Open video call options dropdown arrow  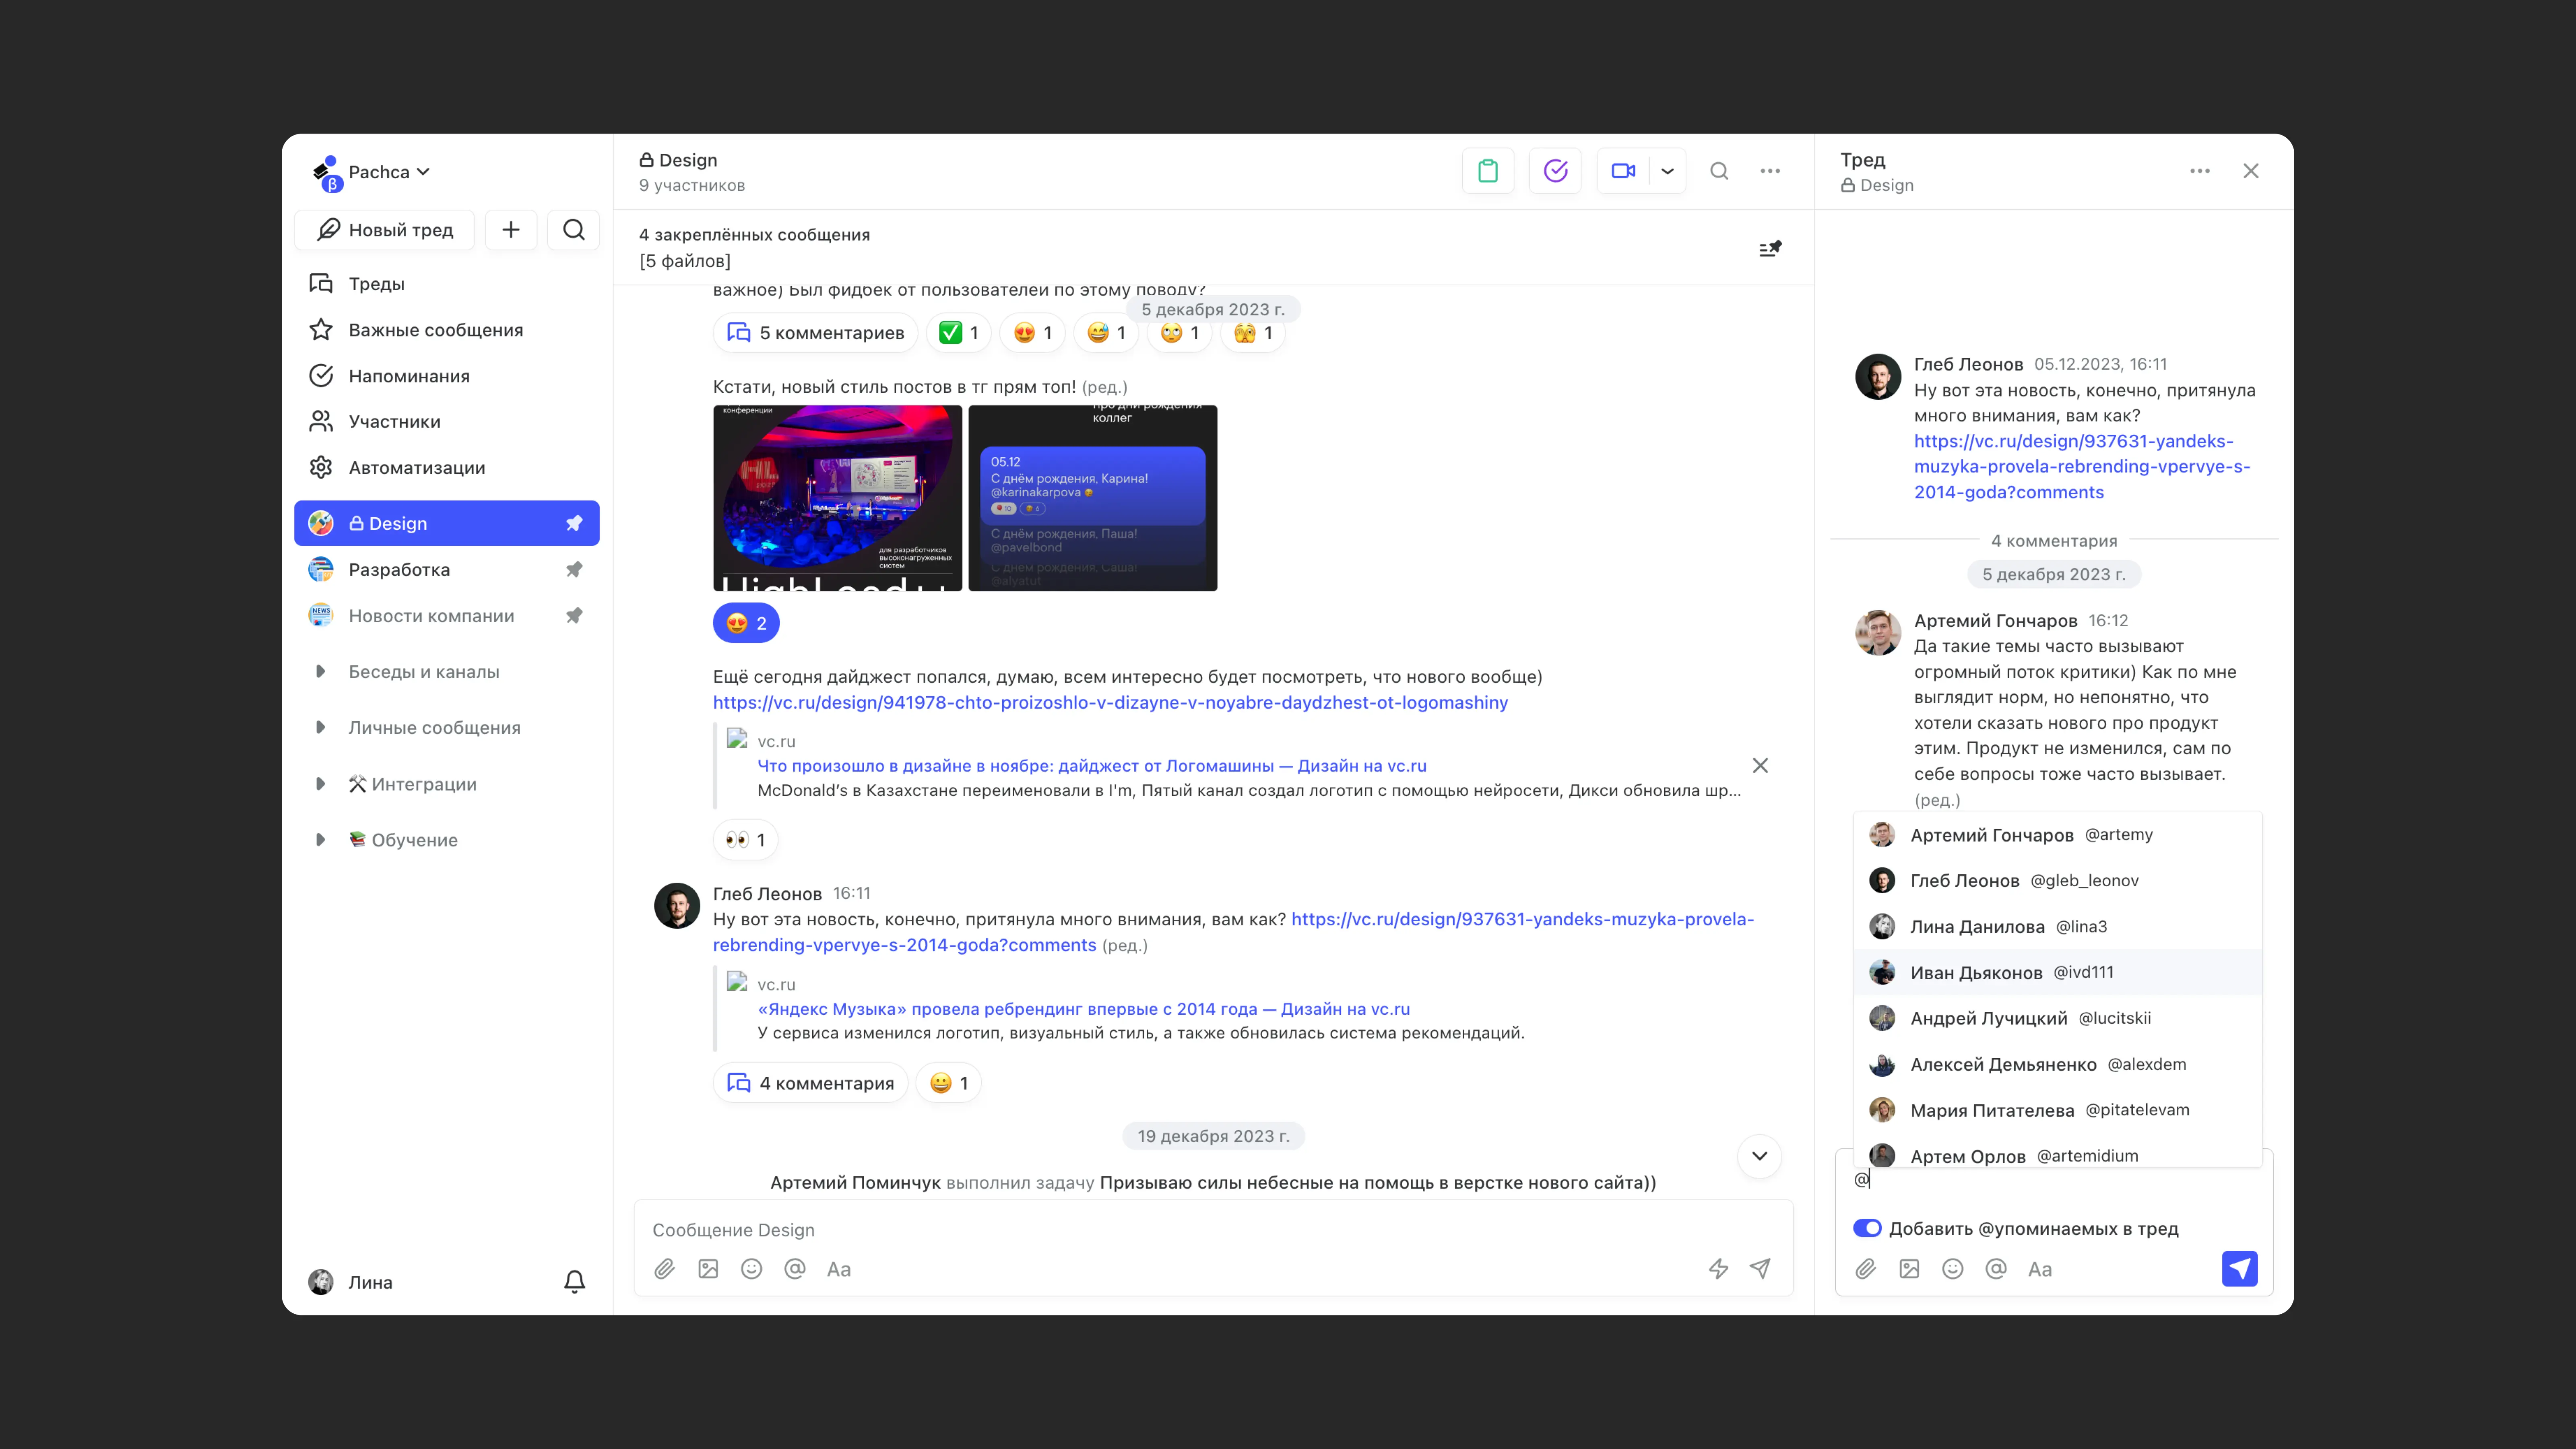click(x=1667, y=171)
